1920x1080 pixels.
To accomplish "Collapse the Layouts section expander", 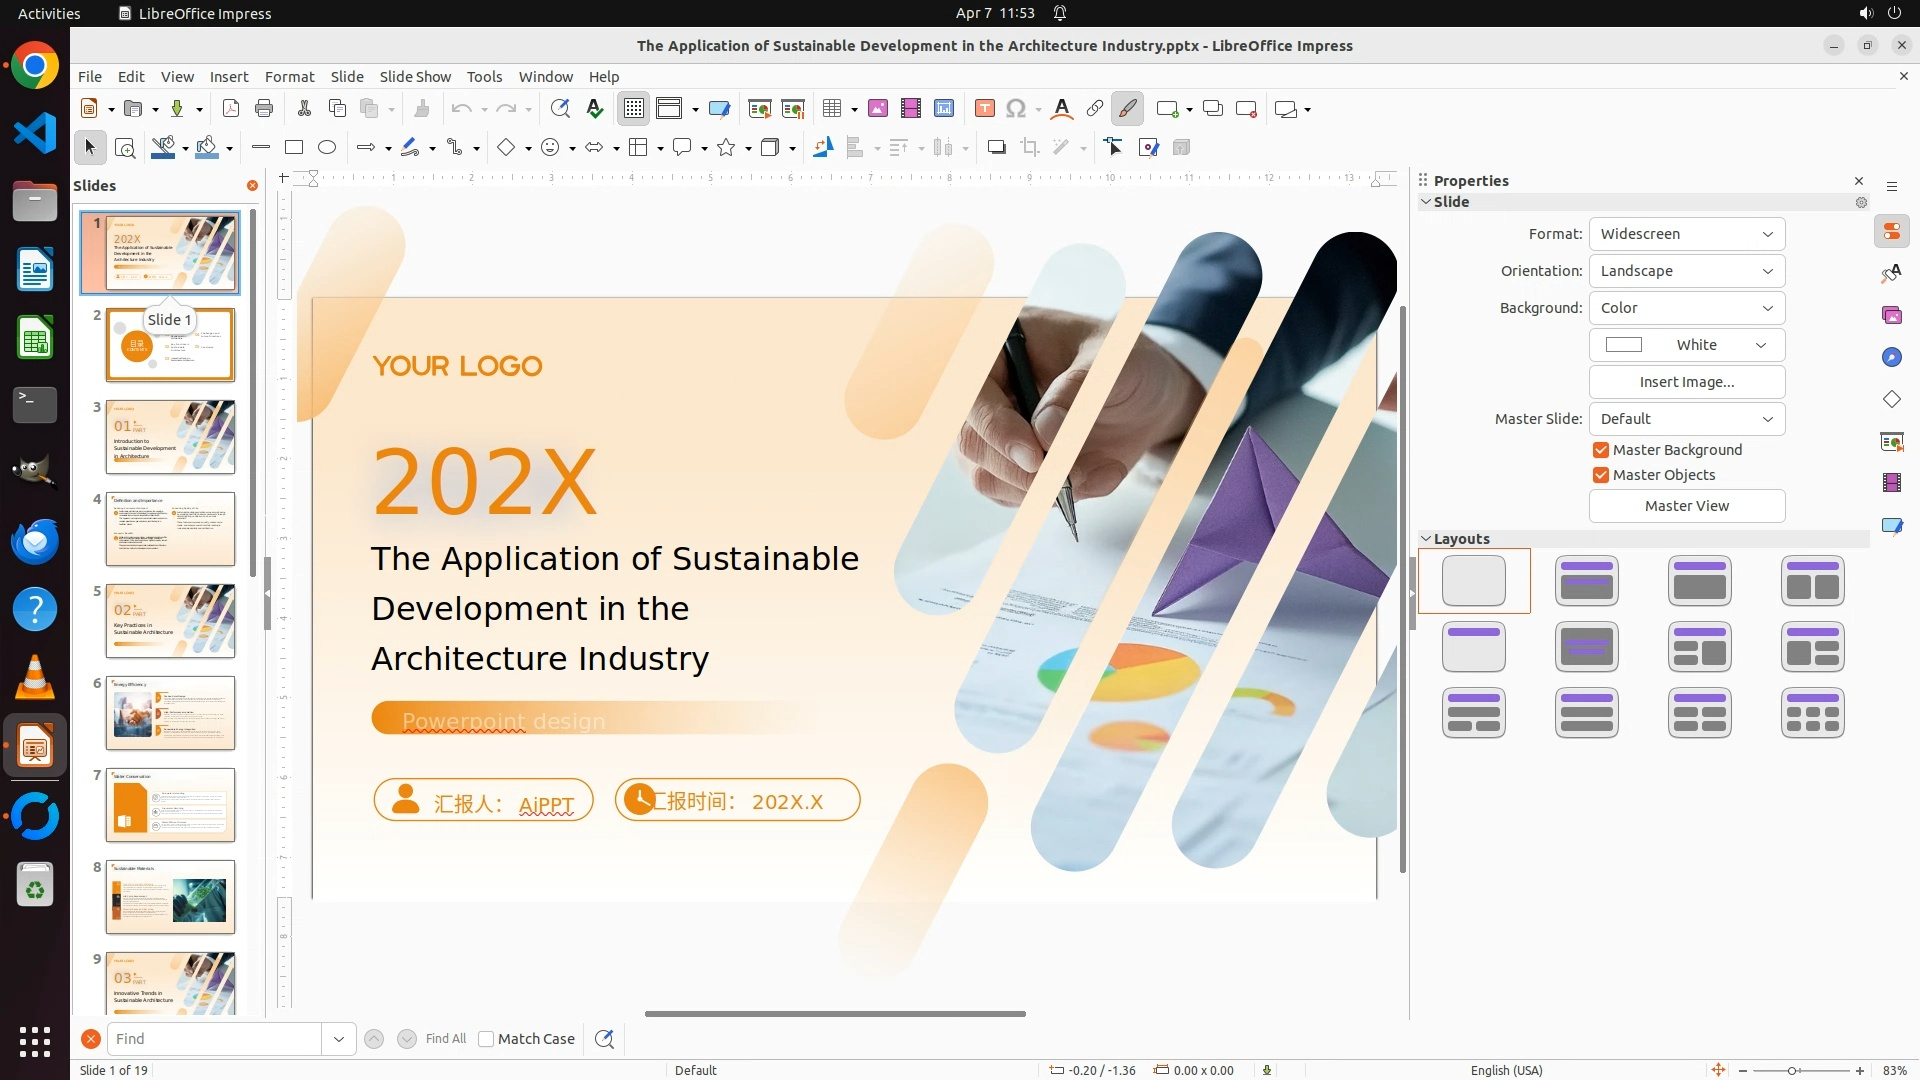I will coord(1426,539).
